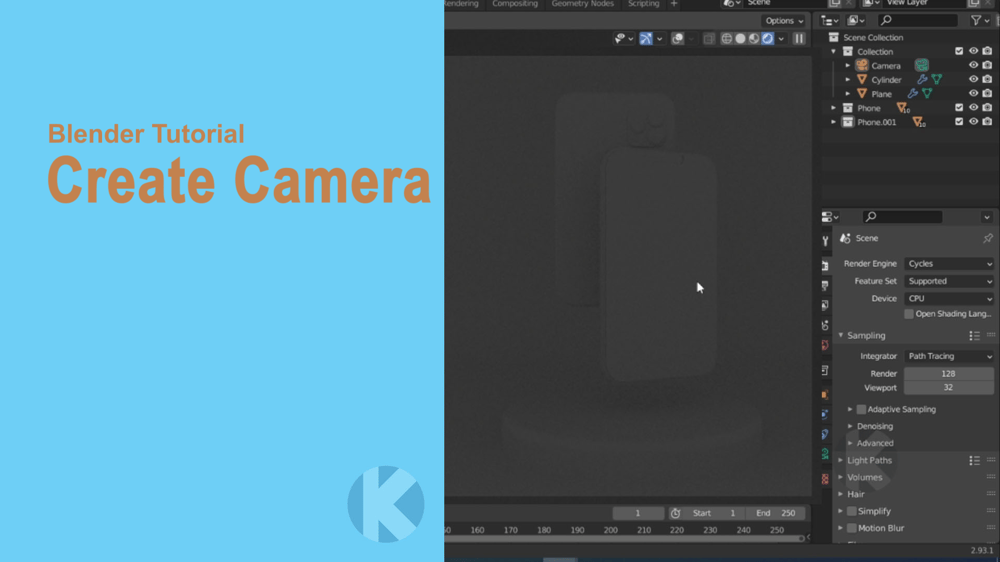Viewport: 1000px width, 562px height.
Task: Exclude Collection via its checkbox
Action: pos(959,51)
